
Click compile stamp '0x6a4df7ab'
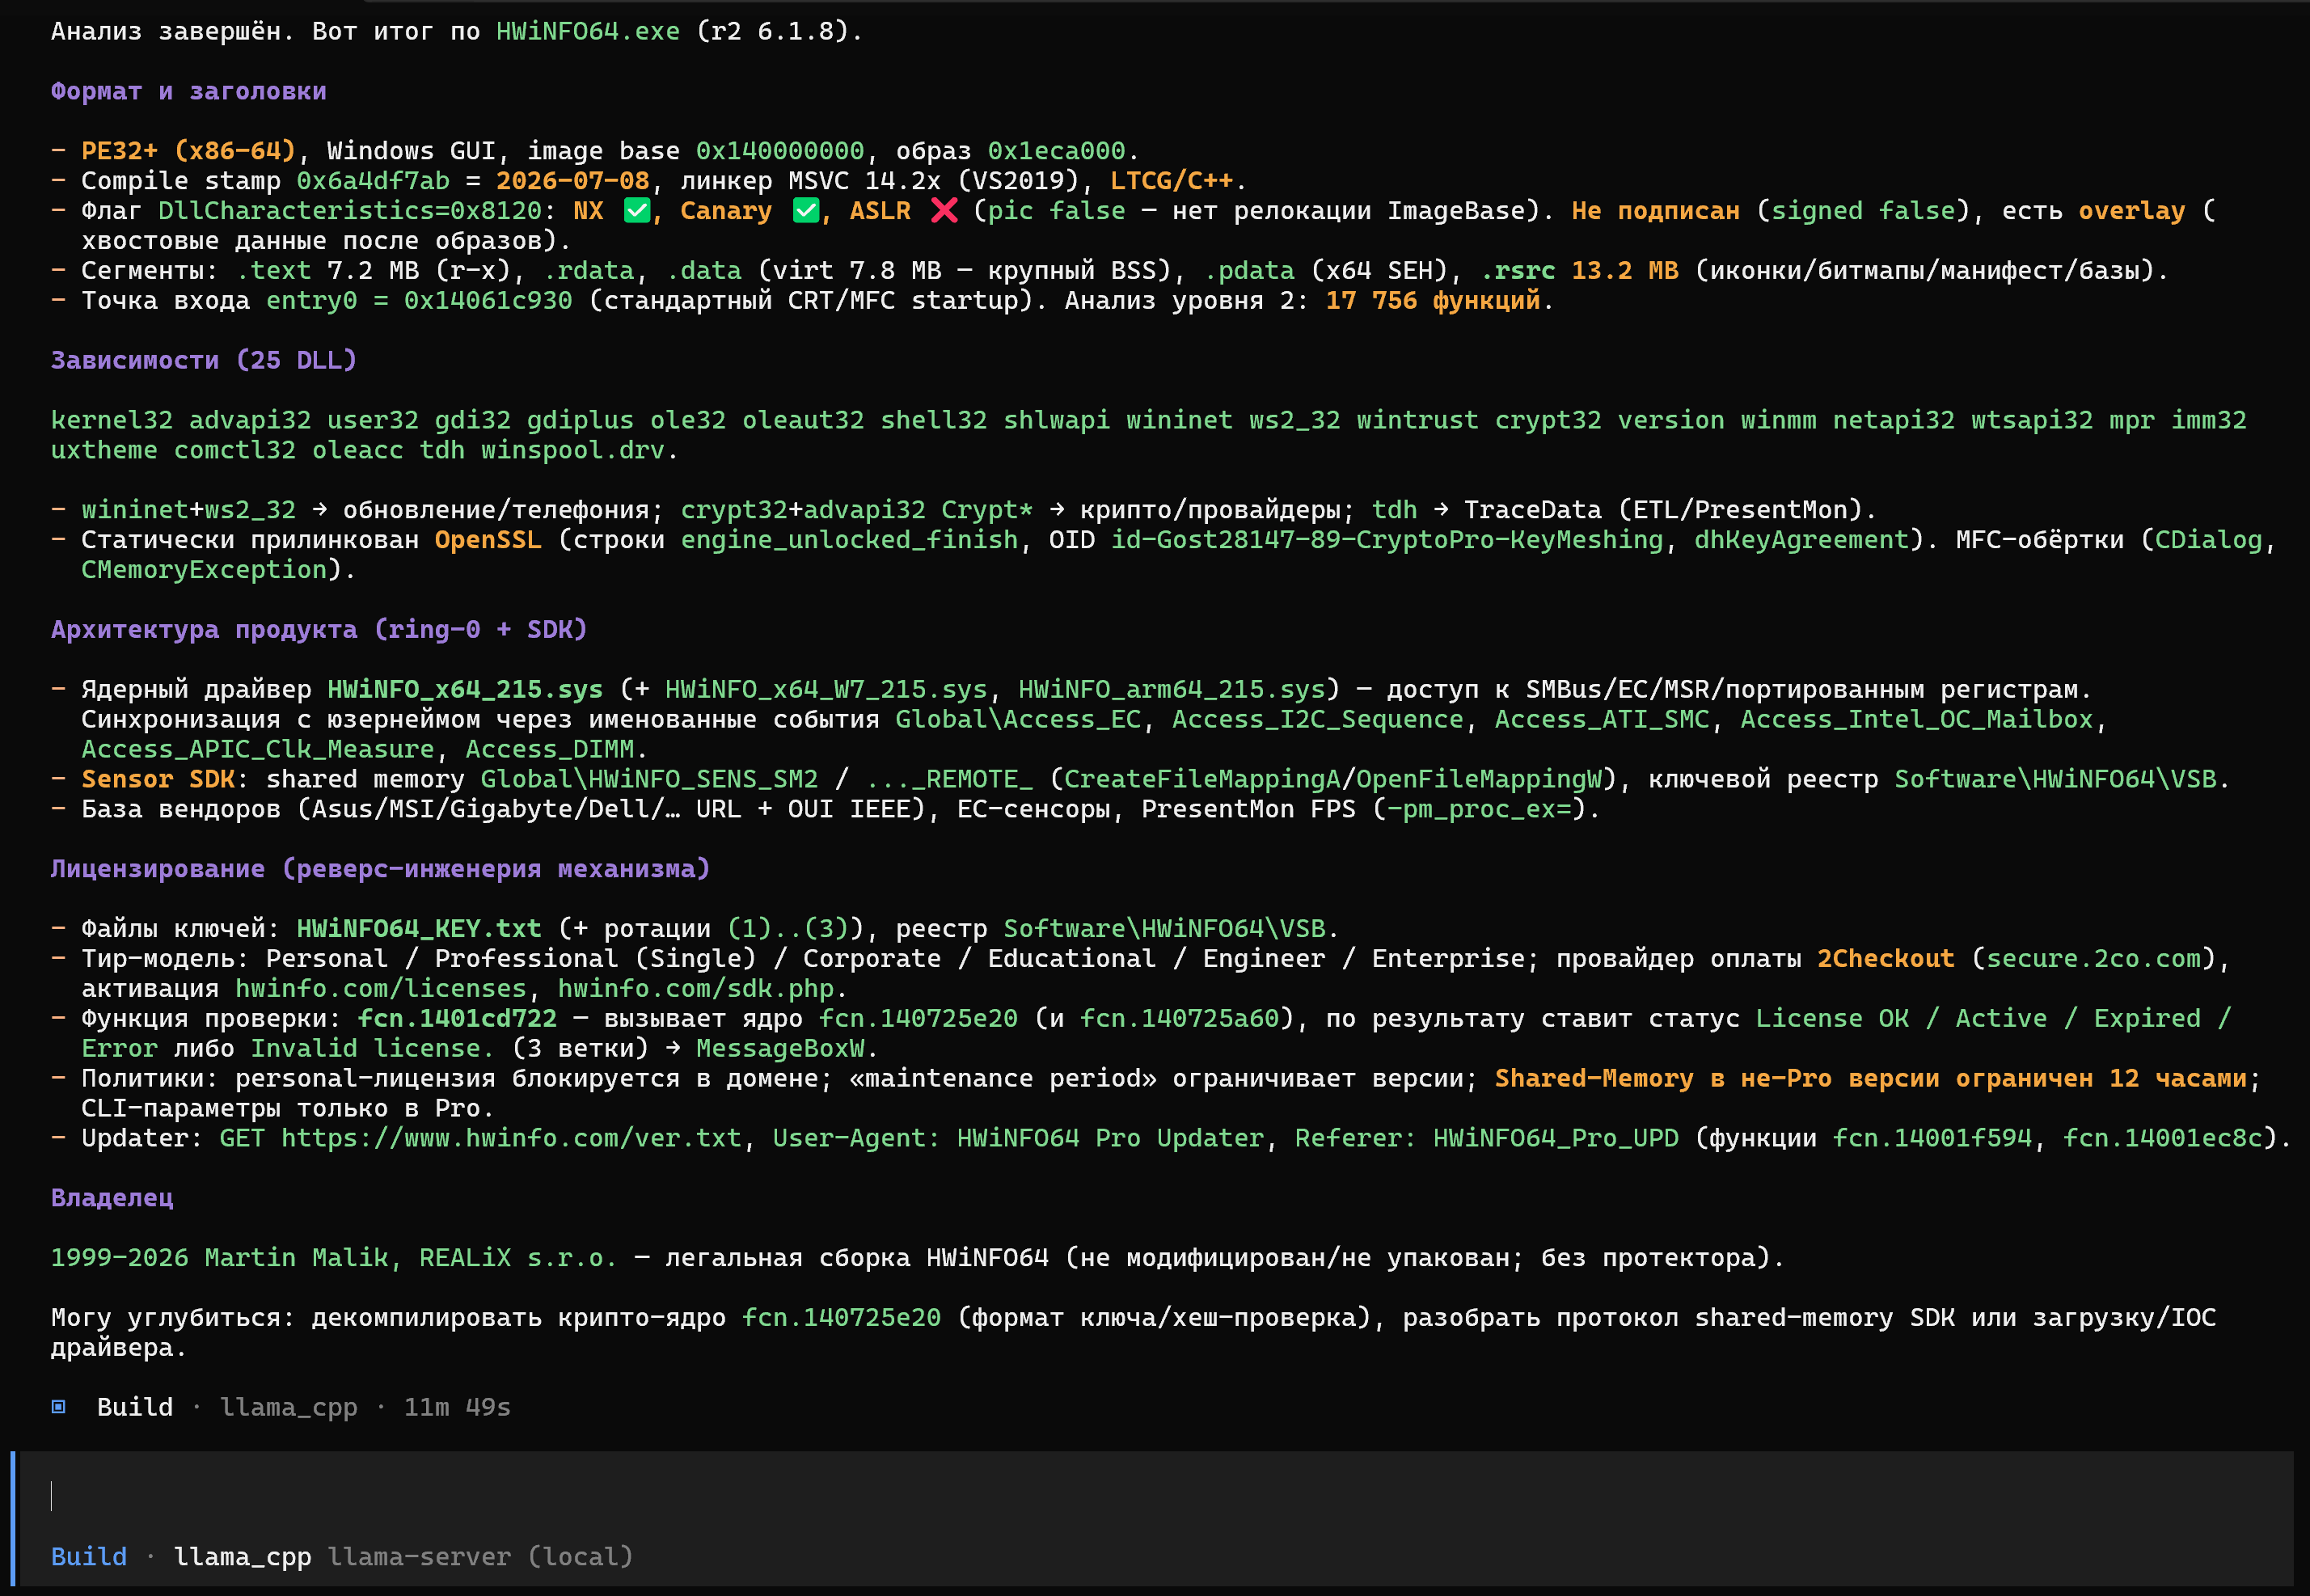373,180
